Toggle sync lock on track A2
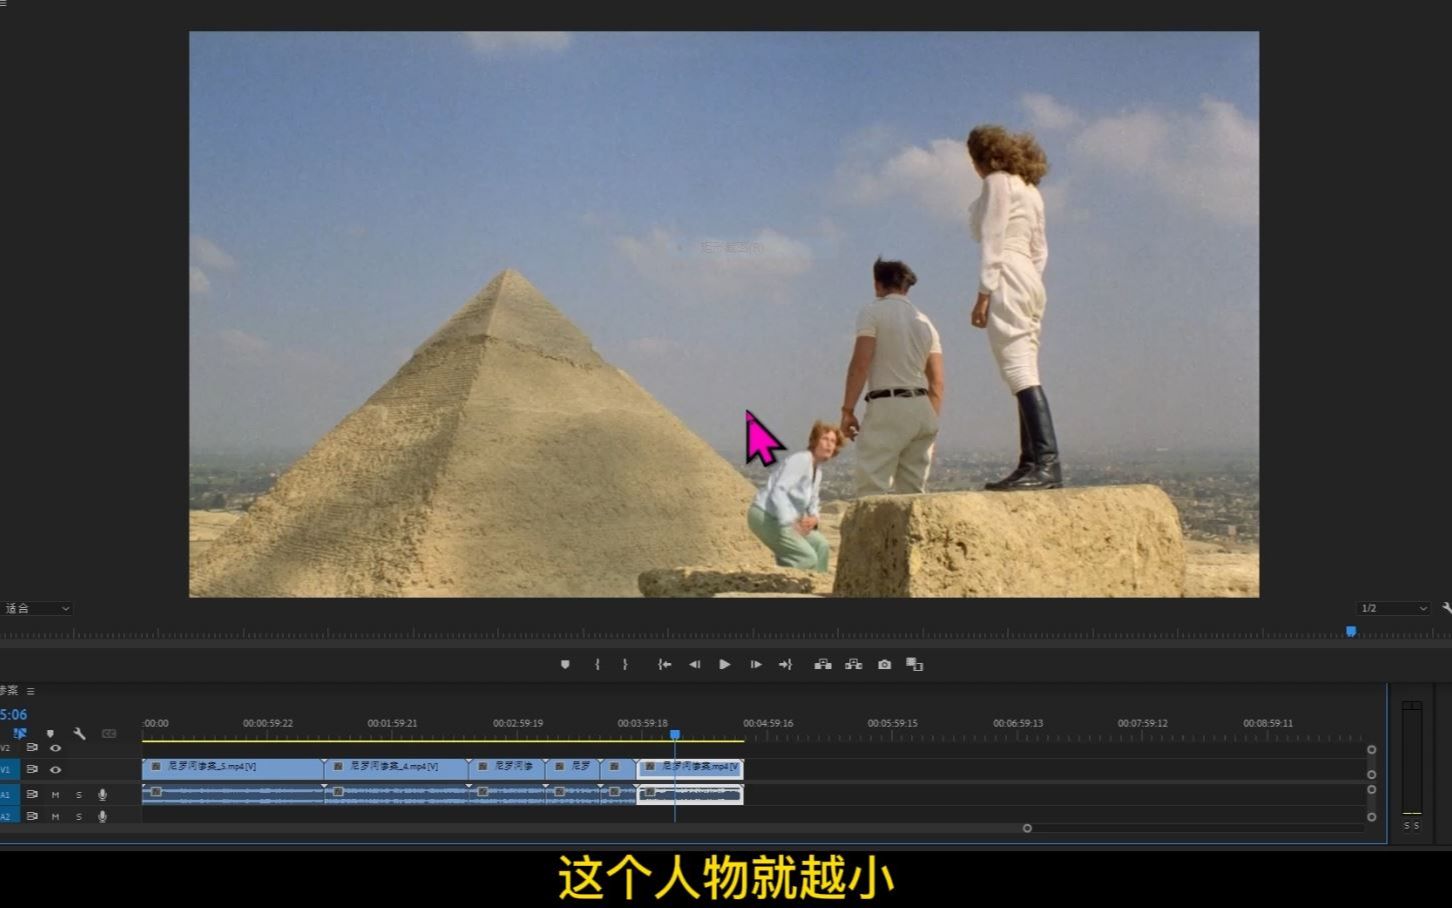The height and width of the screenshot is (908, 1452). click(32, 816)
